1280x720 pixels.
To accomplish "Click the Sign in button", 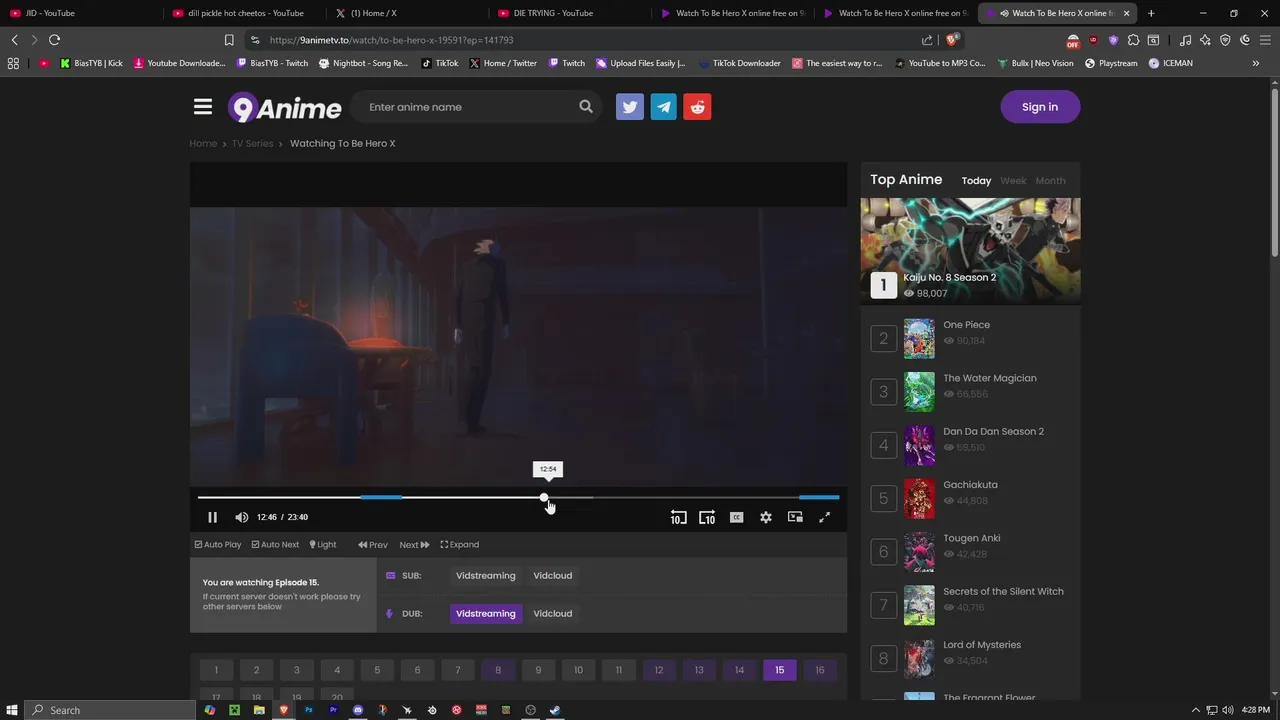I will point(1040,107).
